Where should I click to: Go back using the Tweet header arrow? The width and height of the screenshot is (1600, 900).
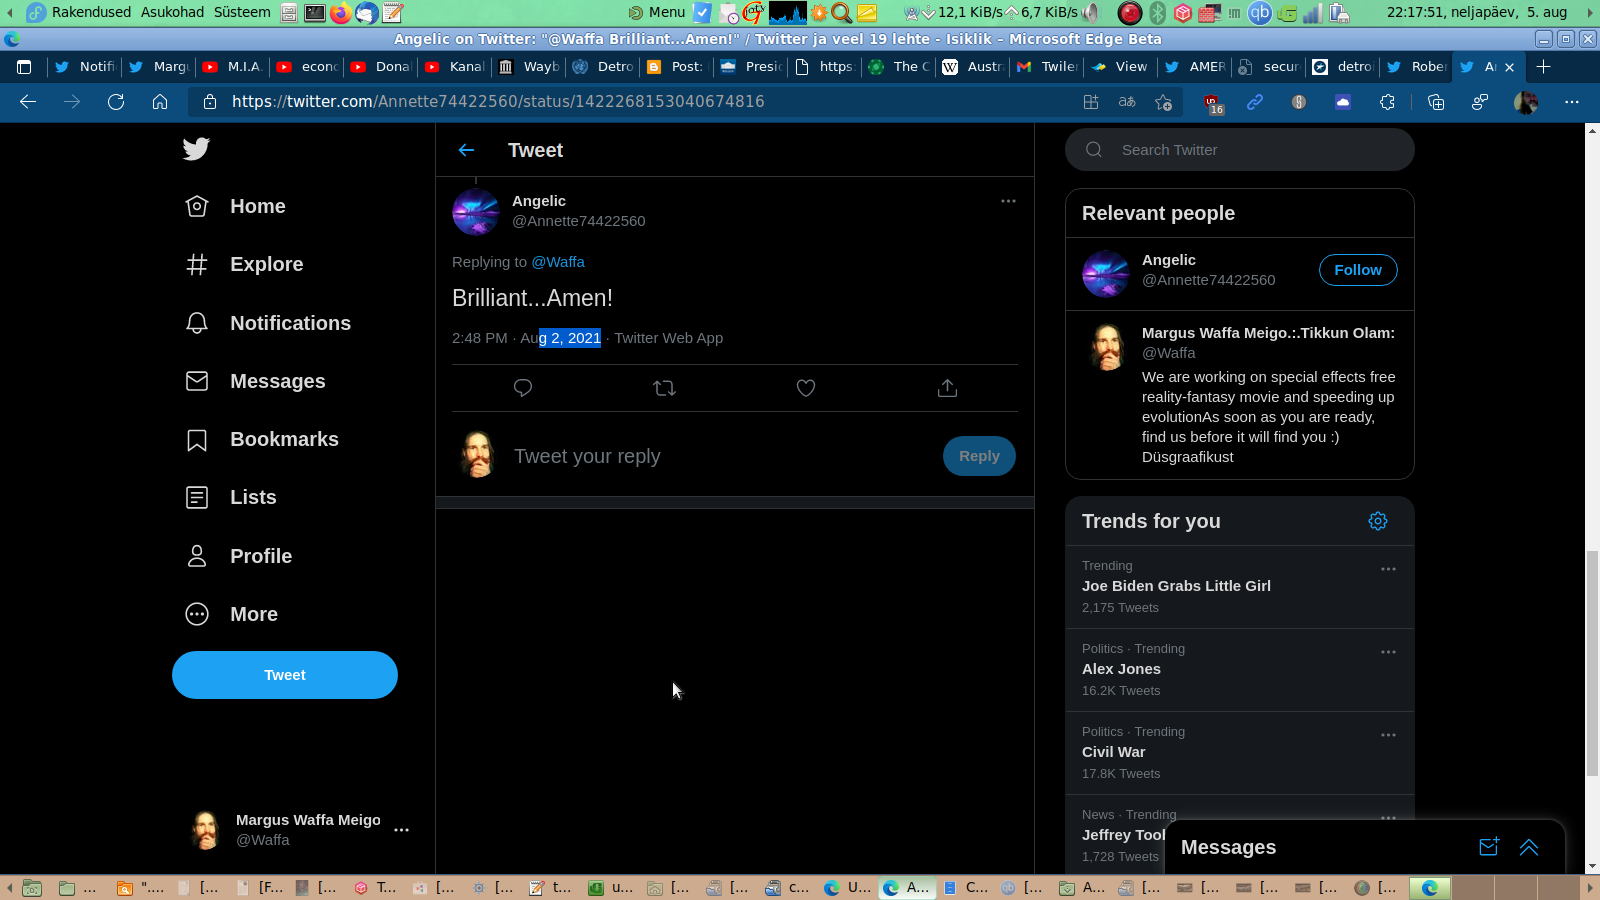pyautogui.click(x=466, y=150)
